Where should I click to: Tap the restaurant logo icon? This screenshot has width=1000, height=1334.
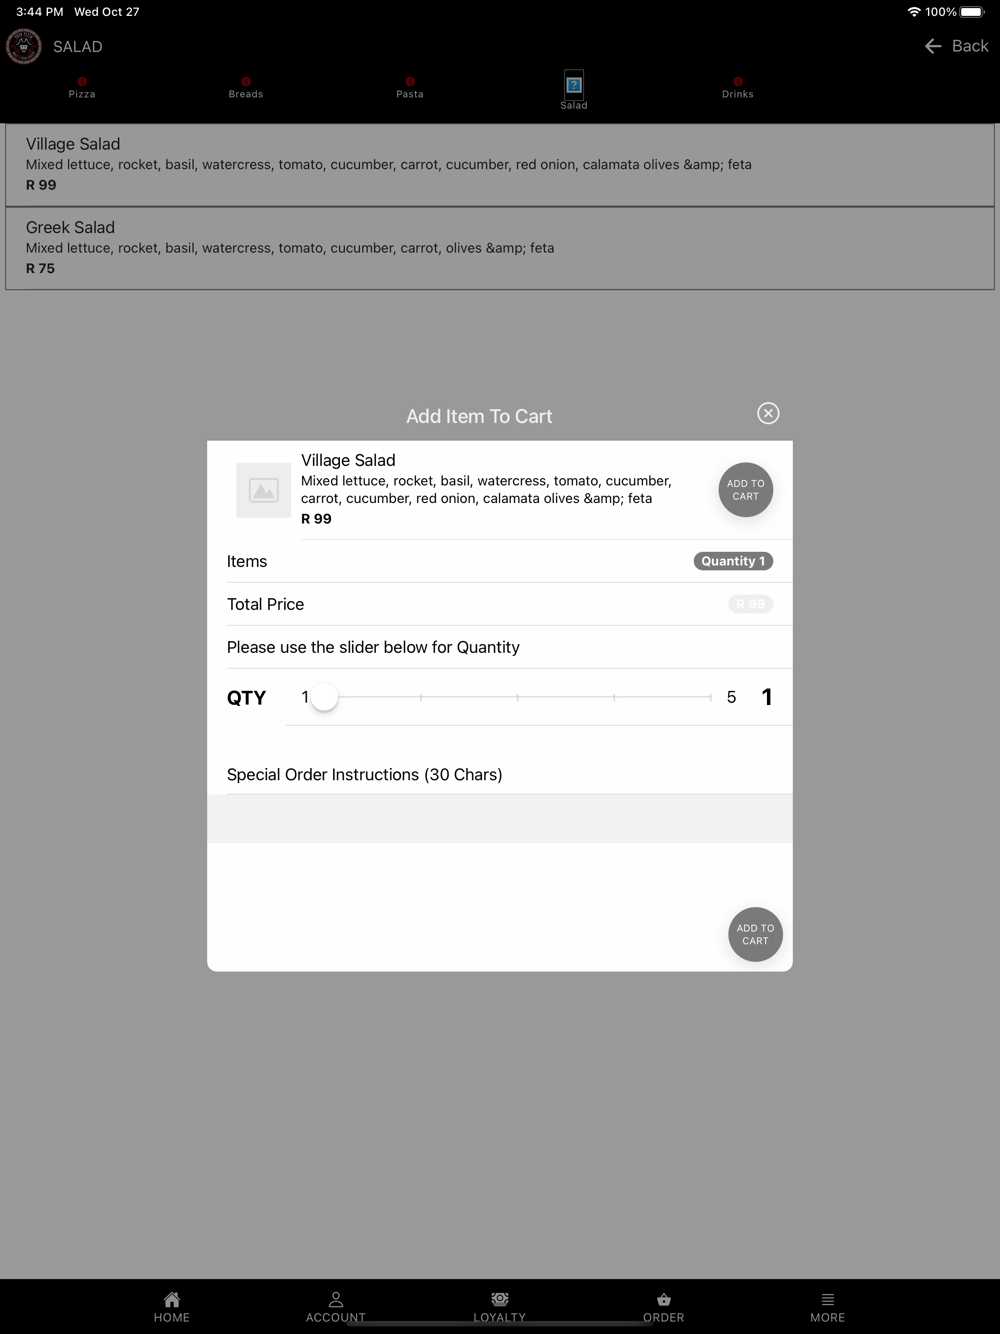coord(24,46)
